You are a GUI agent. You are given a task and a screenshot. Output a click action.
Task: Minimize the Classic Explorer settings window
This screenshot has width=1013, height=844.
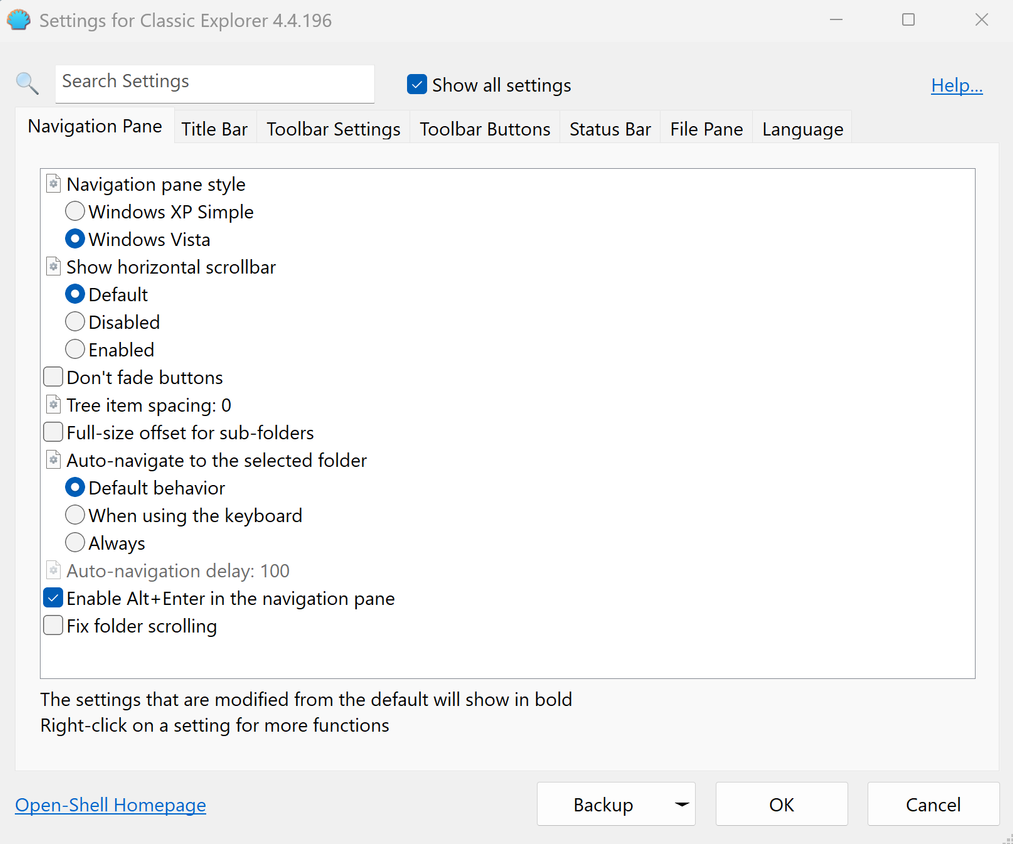(x=836, y=20)
